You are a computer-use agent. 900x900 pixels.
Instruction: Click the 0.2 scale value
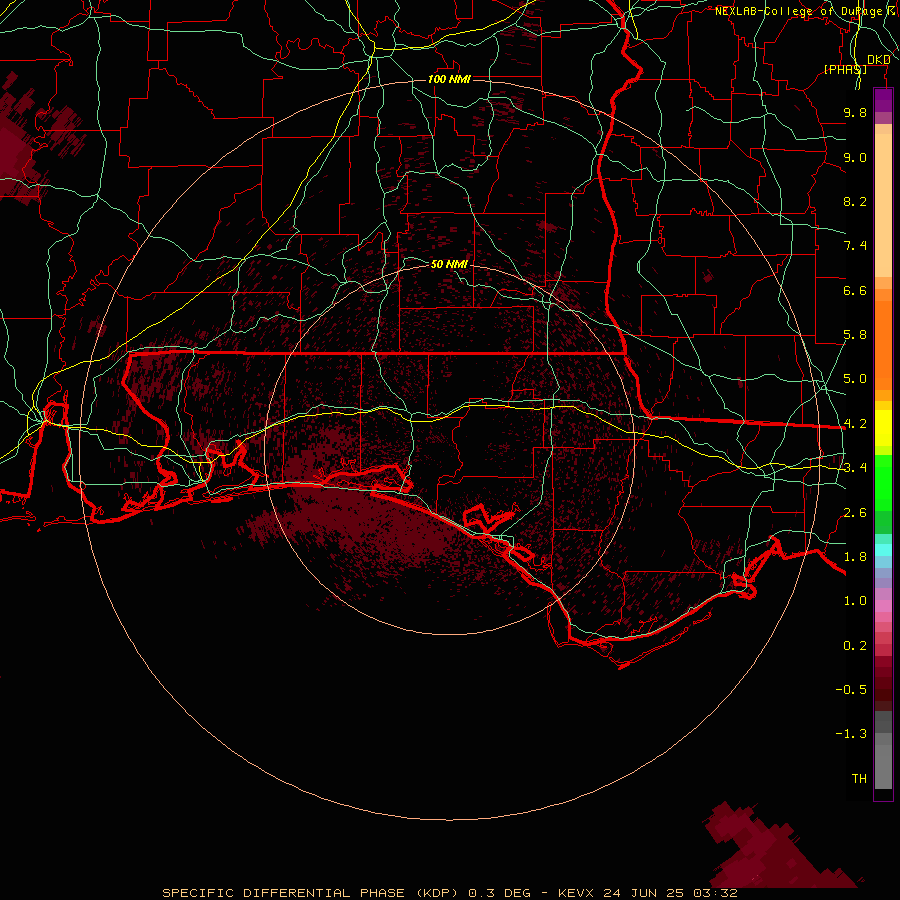pyautogui.click(x=855, y=646)
